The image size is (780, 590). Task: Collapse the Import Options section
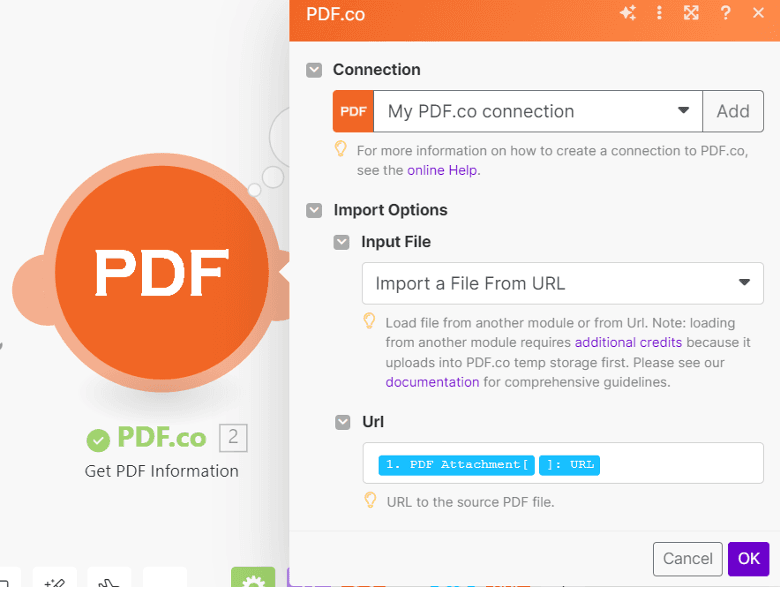[314, 210]
